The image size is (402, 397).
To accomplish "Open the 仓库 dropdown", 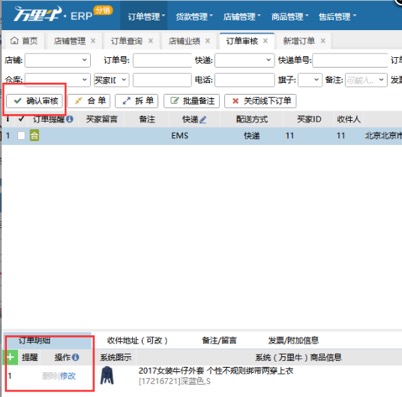I will coord(58,80).
